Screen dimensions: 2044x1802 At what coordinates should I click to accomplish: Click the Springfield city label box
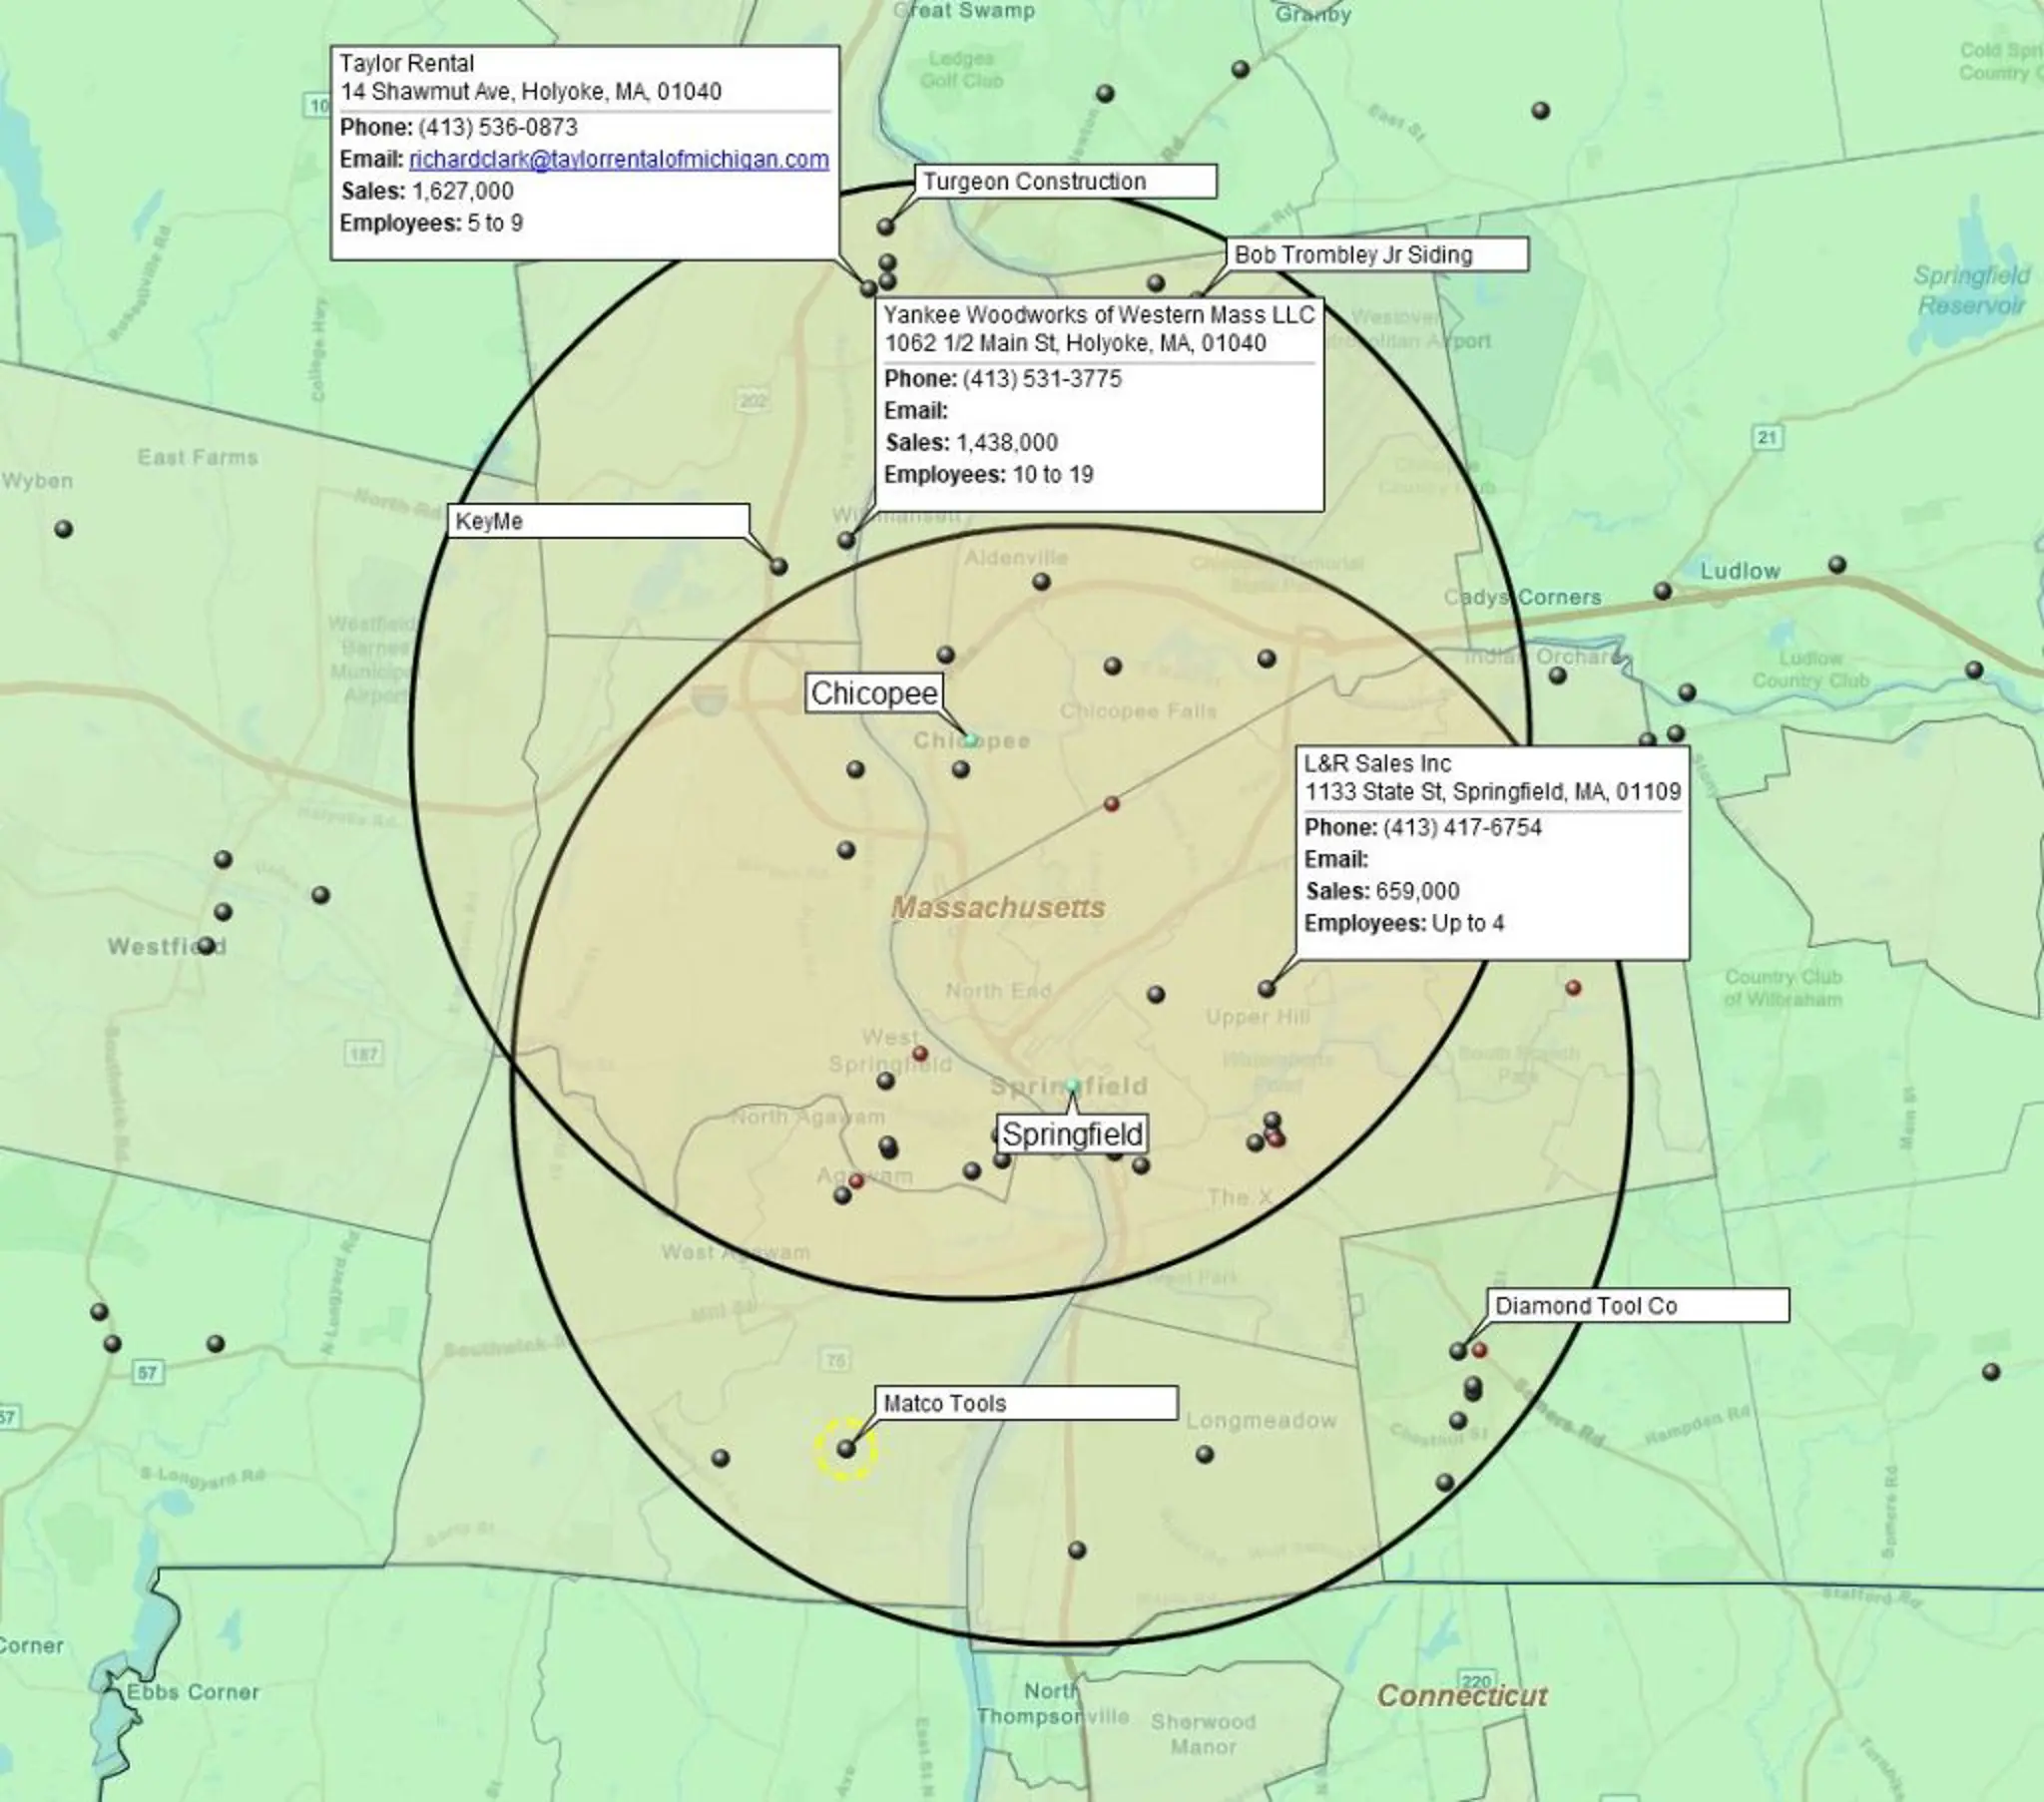tap(1072, 1135)
